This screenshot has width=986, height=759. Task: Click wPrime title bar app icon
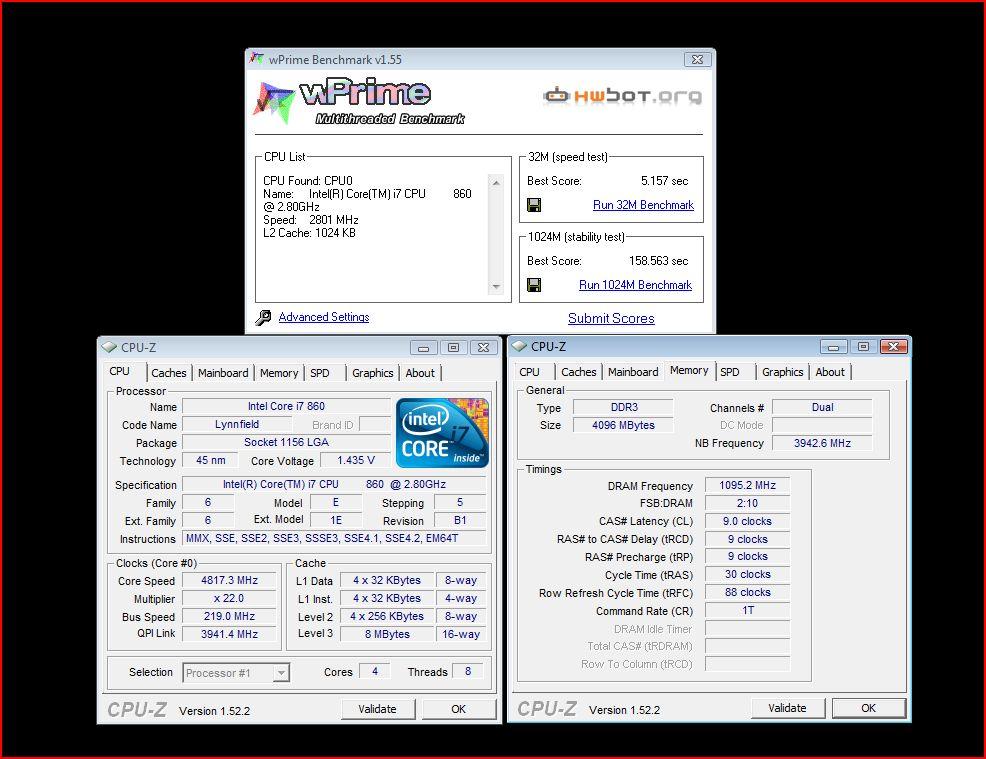[257, 59]
